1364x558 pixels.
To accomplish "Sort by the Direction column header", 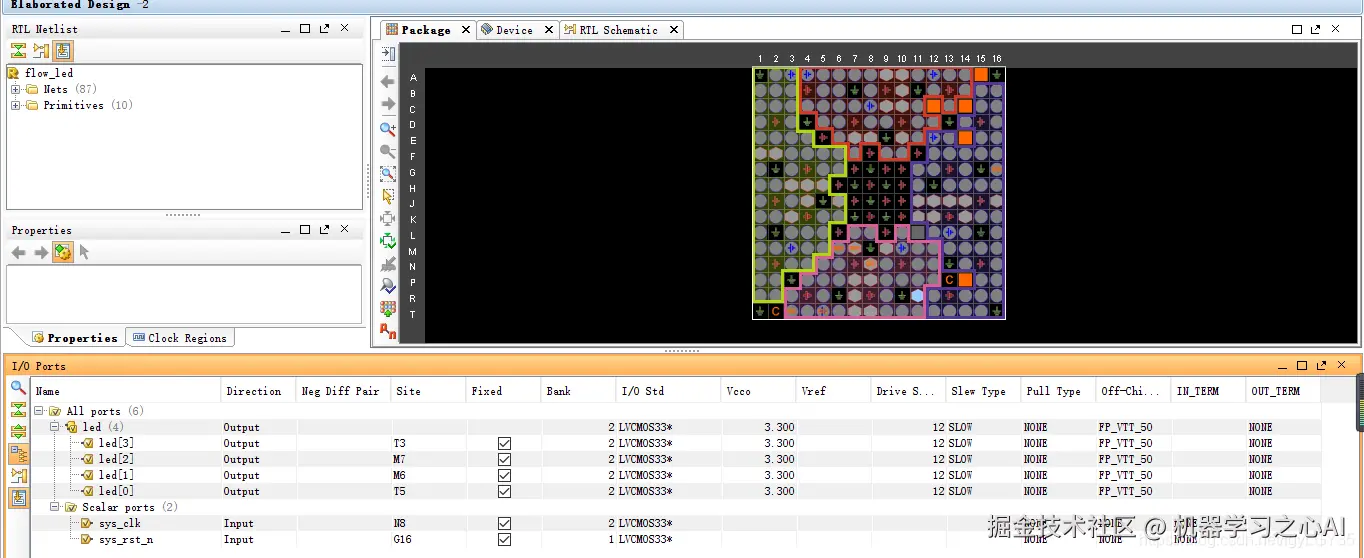I will 259,391.
